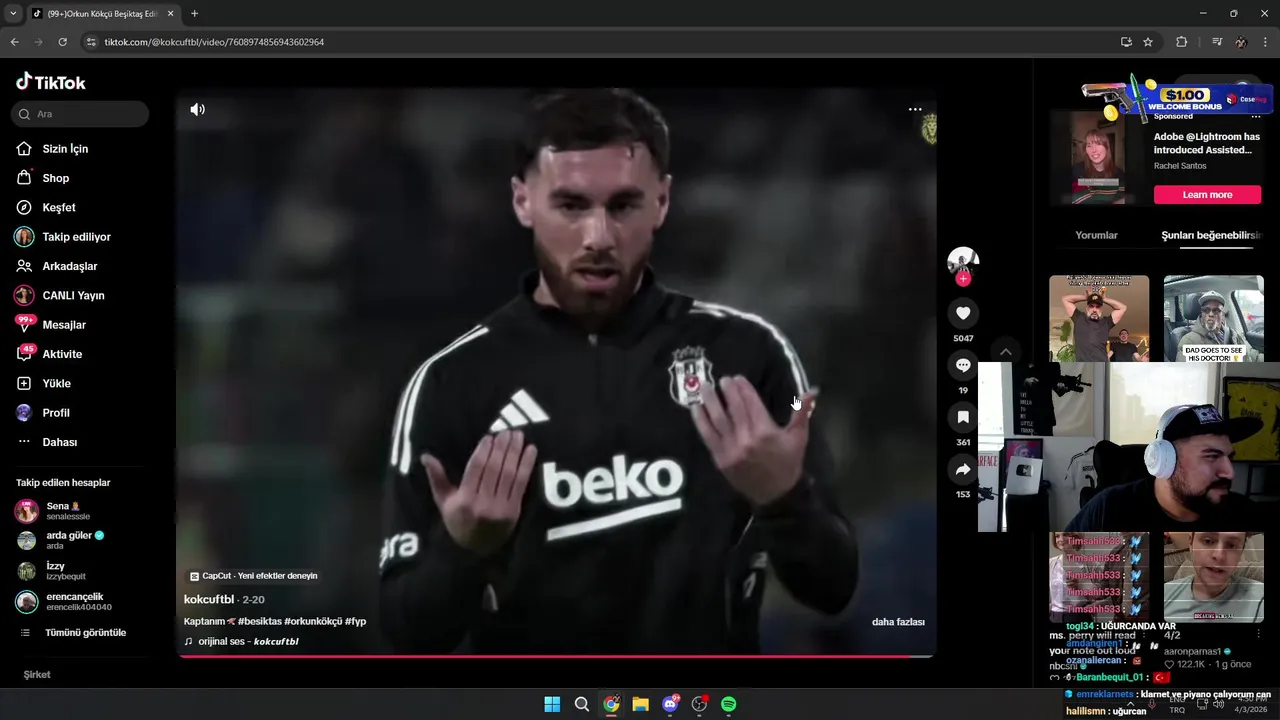Open DAD GOES TO SEE HIS DOCTOR video
The image size is (1280, 720).
pyautogui.click(x=1213, y=318)
